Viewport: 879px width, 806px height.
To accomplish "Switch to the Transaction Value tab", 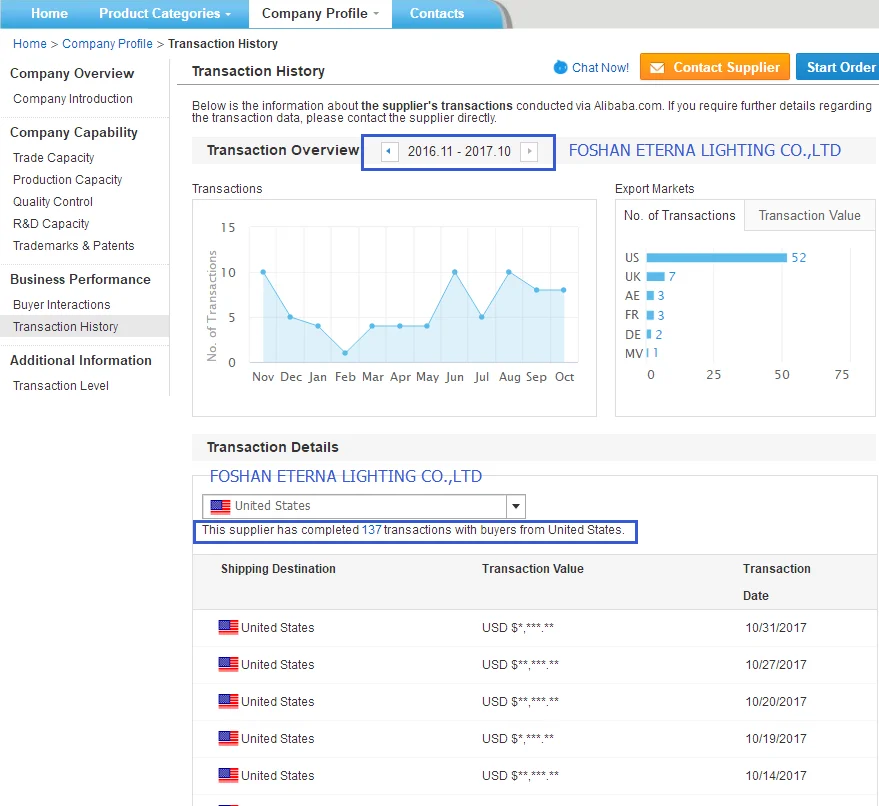I will click(809, 215).
